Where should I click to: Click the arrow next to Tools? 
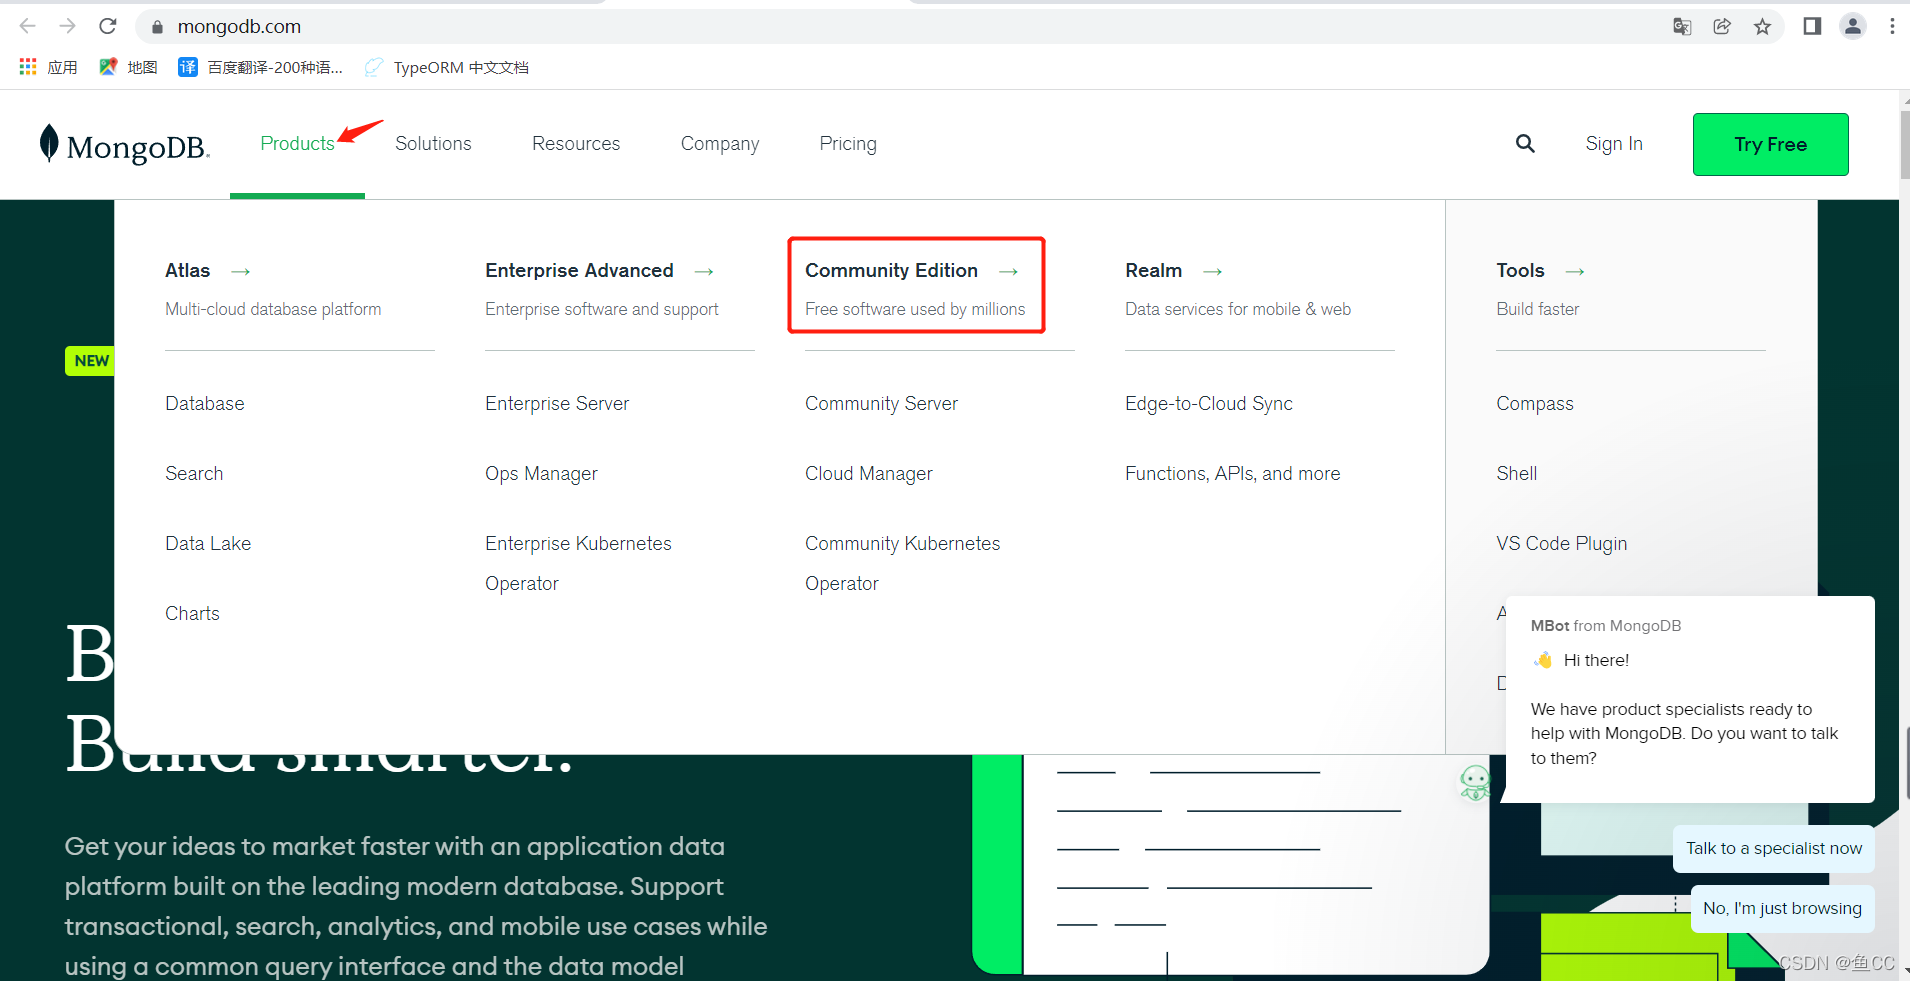(x=1575, y=271)
